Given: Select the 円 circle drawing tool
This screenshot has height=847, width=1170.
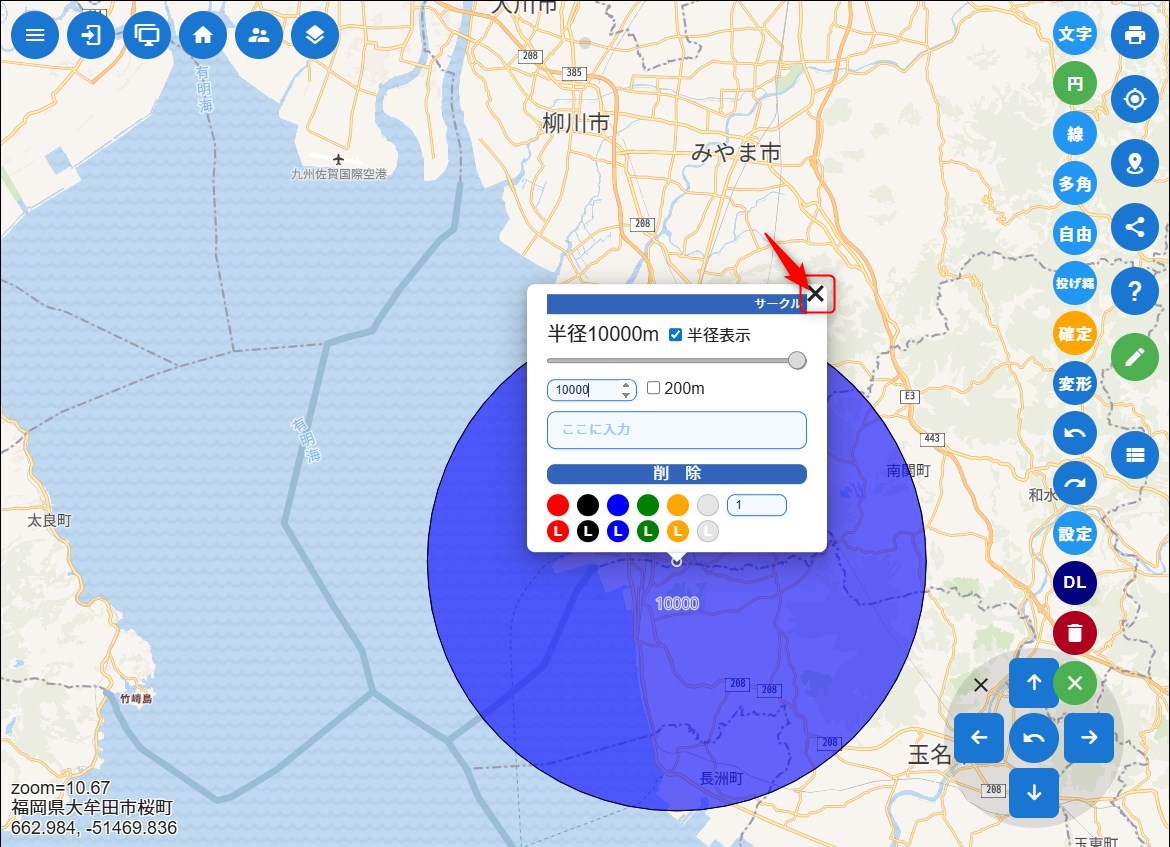Looking at the screenshot, I should [x=1075, y=84].
